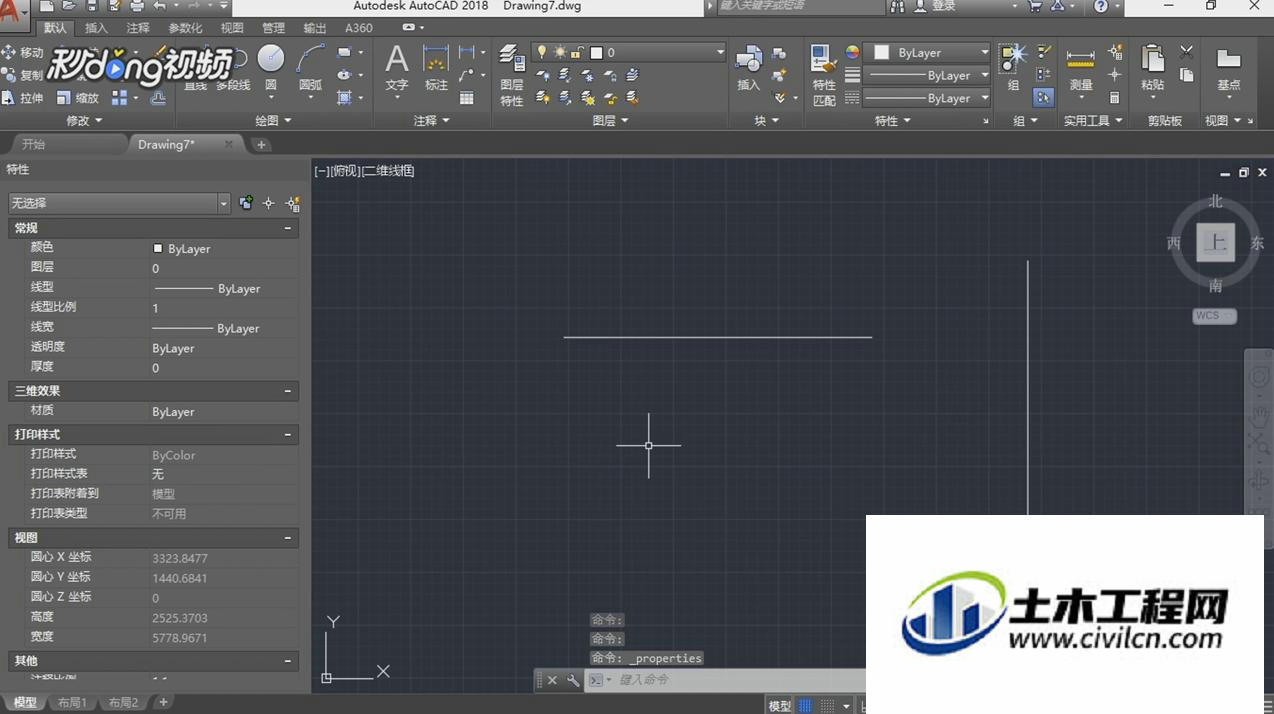Select the Text (文字) annotation tool
The width and height of the screenshot is (1274, 714).
pyautogui.click(x=397, y=67)
